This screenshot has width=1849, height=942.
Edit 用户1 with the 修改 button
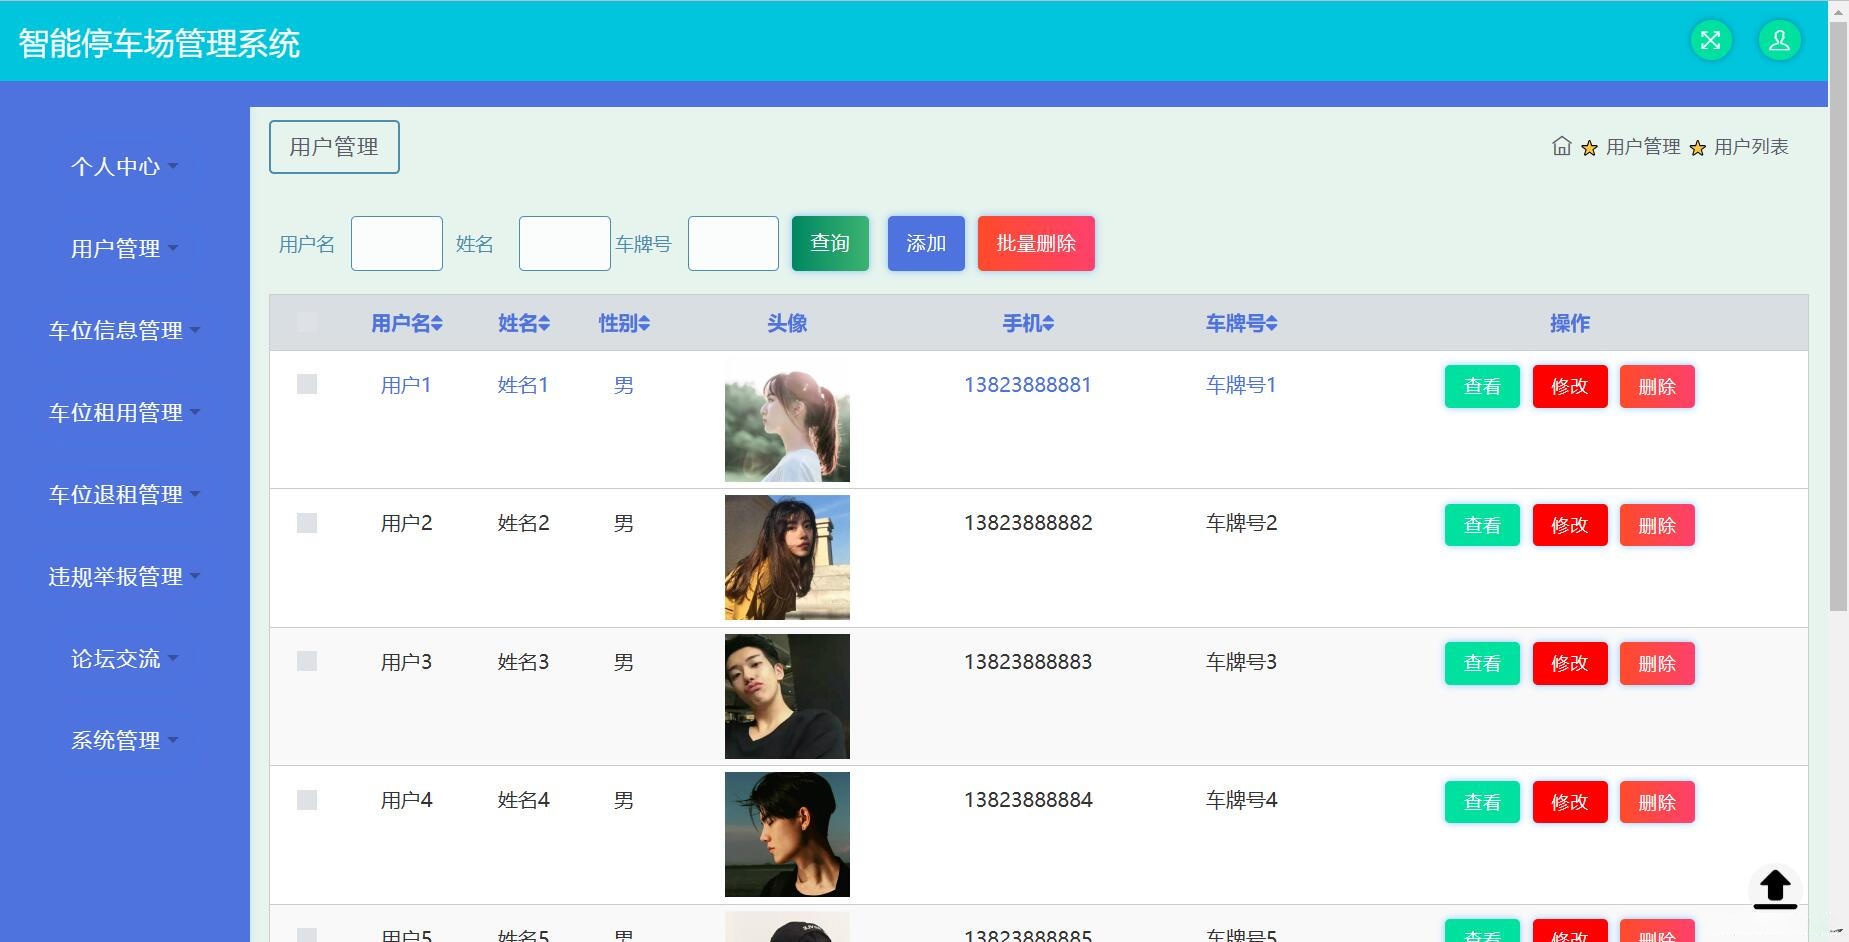coord(1570,387)
